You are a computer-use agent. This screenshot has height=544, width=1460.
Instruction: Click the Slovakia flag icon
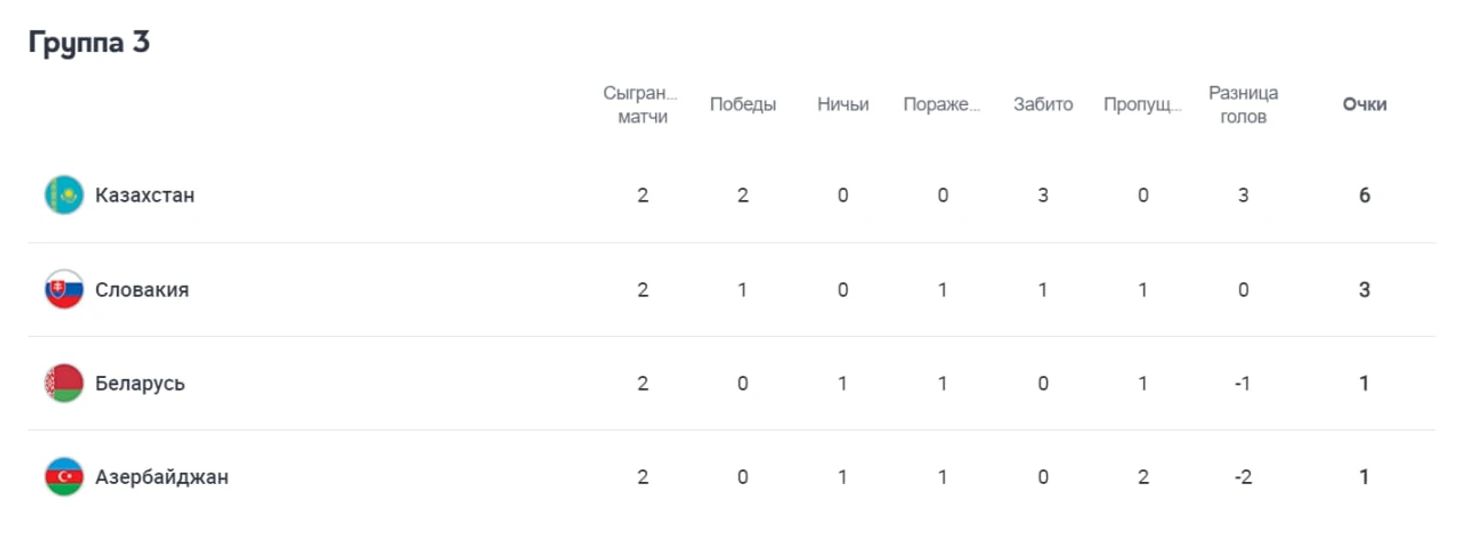click(64, 289)
